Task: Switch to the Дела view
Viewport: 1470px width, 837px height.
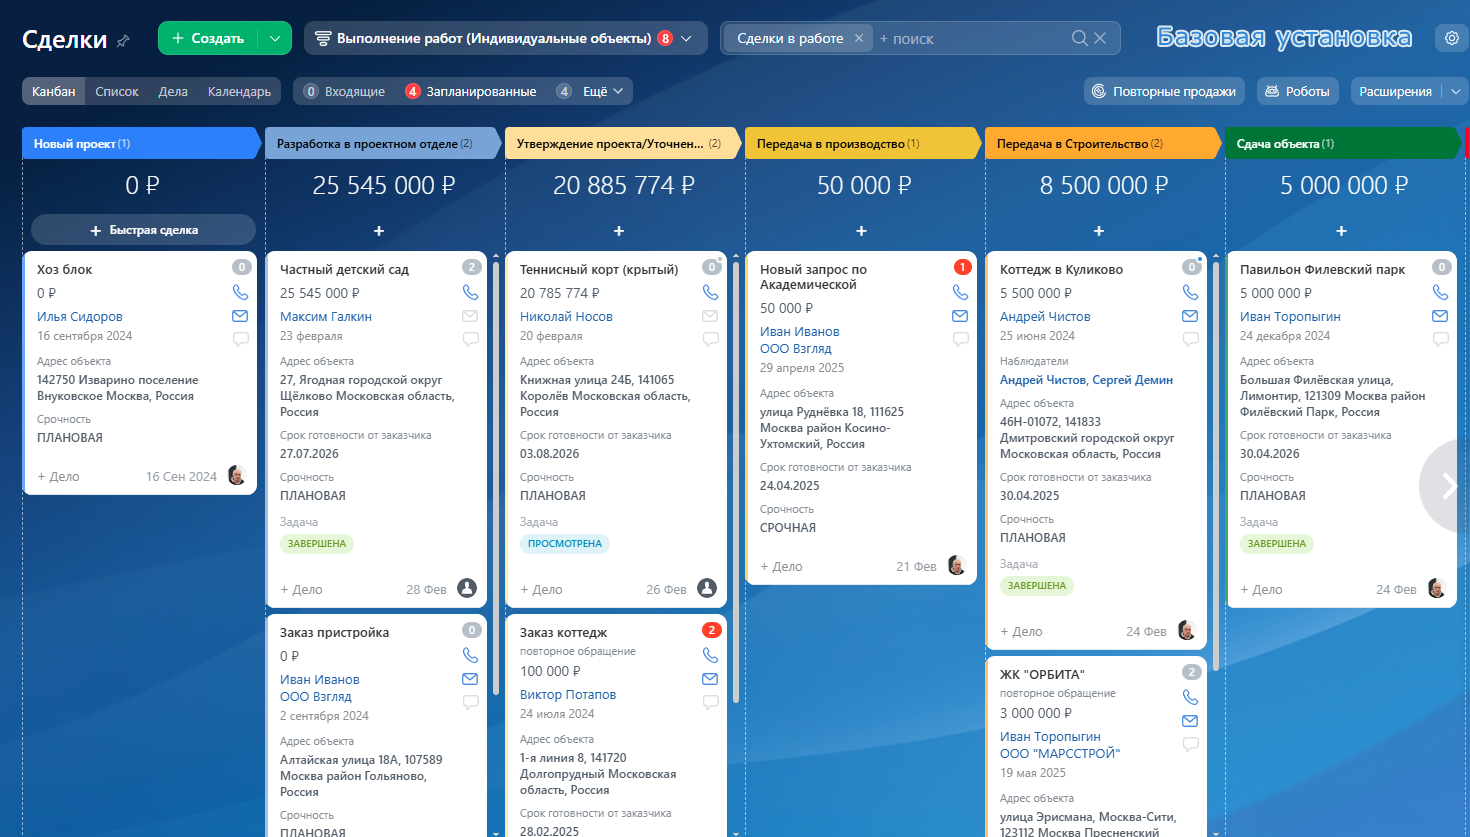Action: pyautogui.click(x=173, y=91)
